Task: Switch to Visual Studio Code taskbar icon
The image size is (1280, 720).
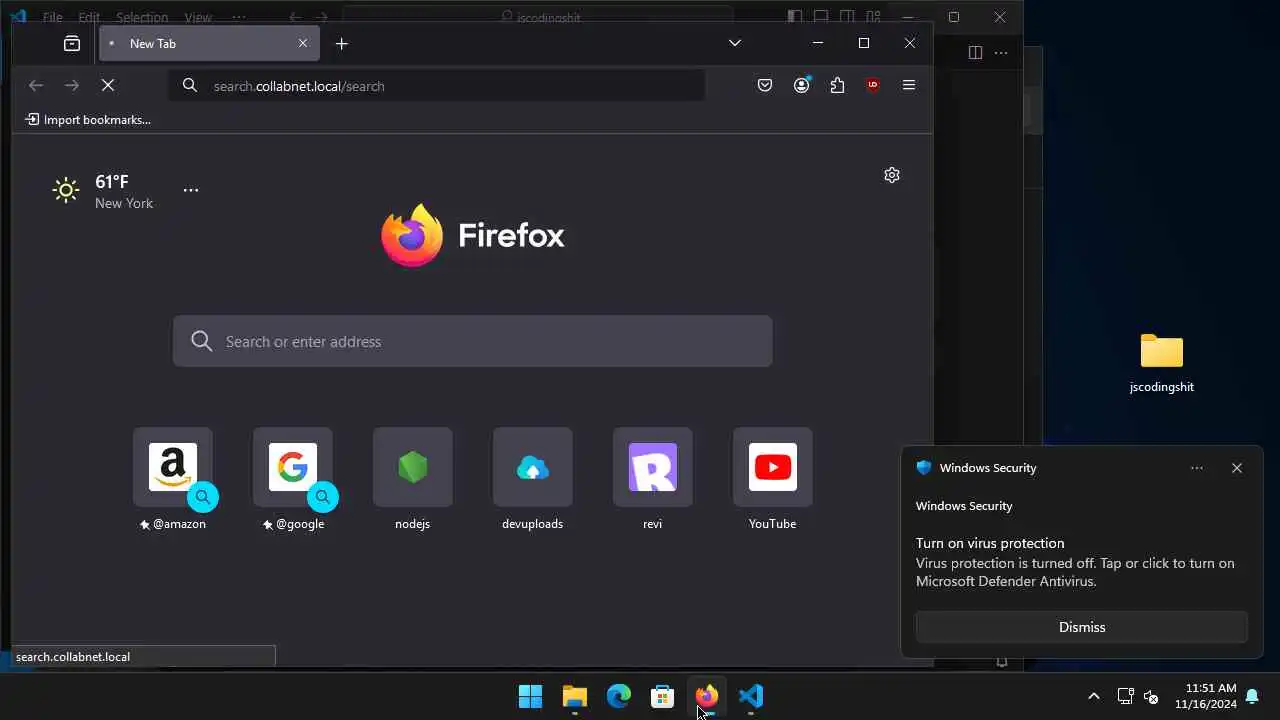Action: click(751, 696)
